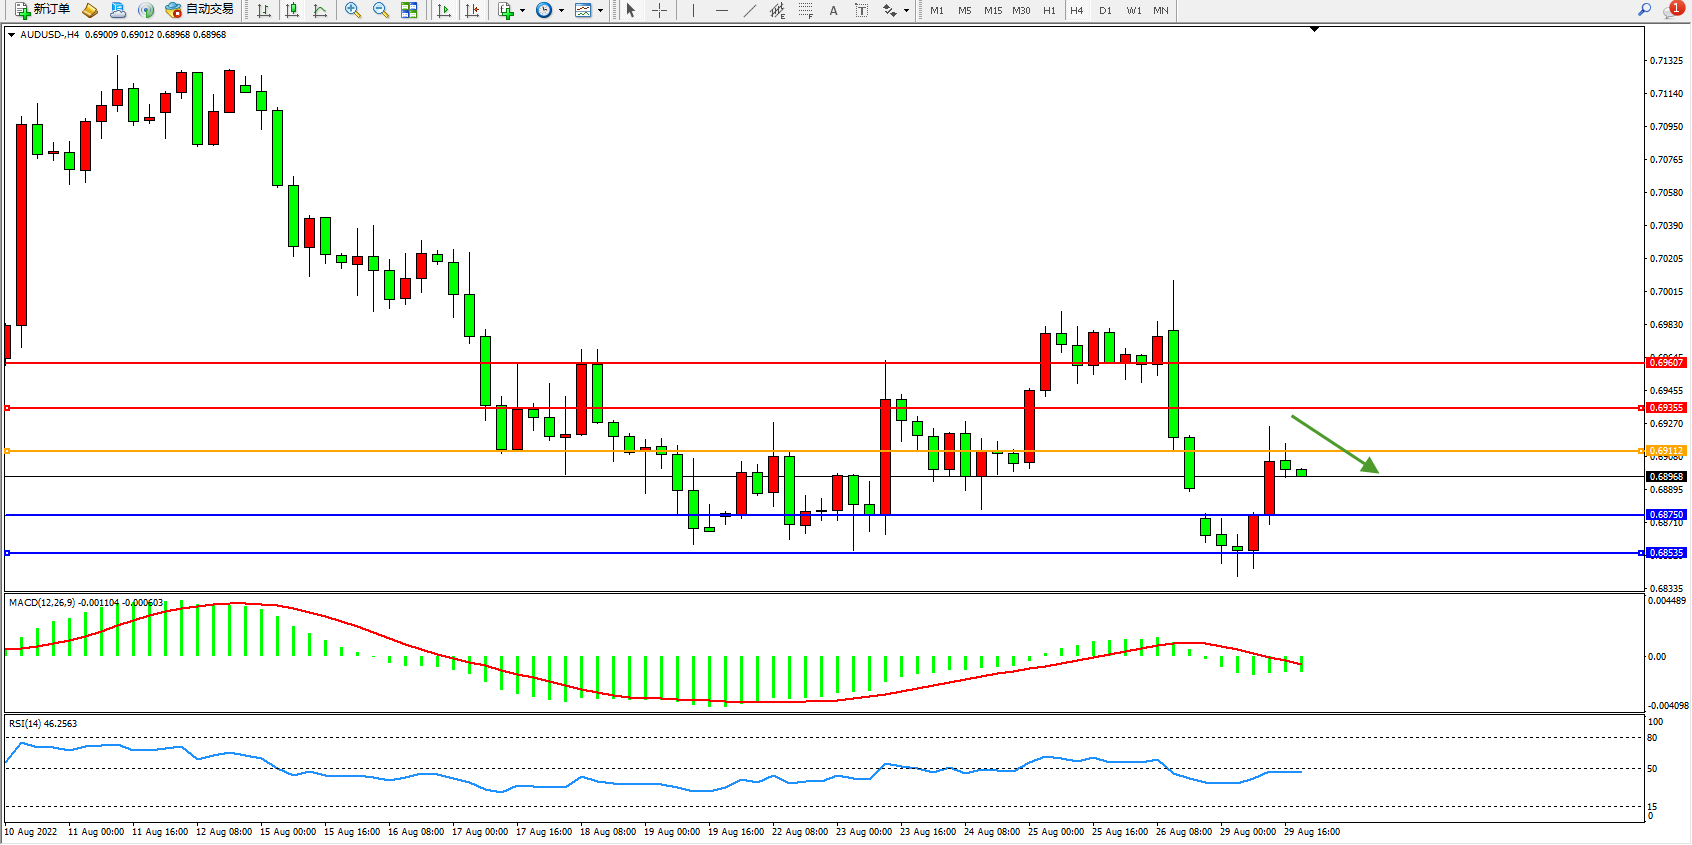Select the crosshair tool
This screenshot has height=845, width=1692.
tap(660, 10)
